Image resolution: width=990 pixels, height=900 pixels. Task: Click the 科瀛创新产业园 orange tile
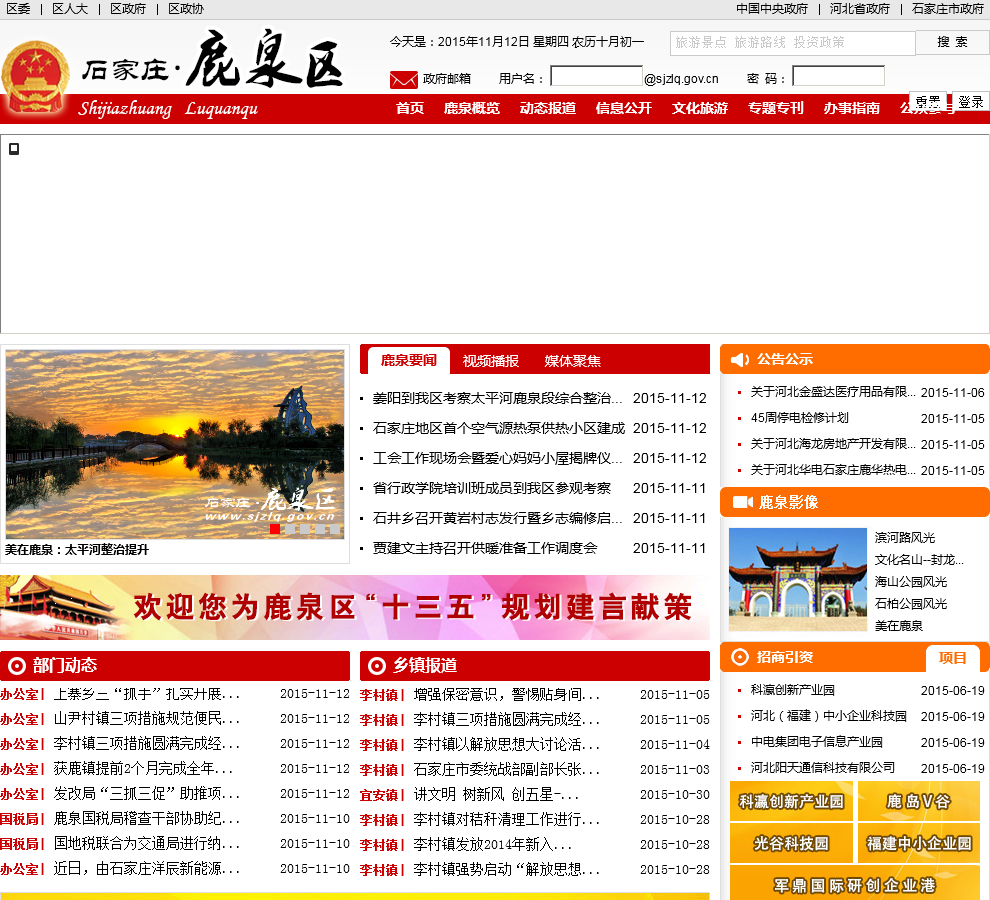click(x=791, y=801)
